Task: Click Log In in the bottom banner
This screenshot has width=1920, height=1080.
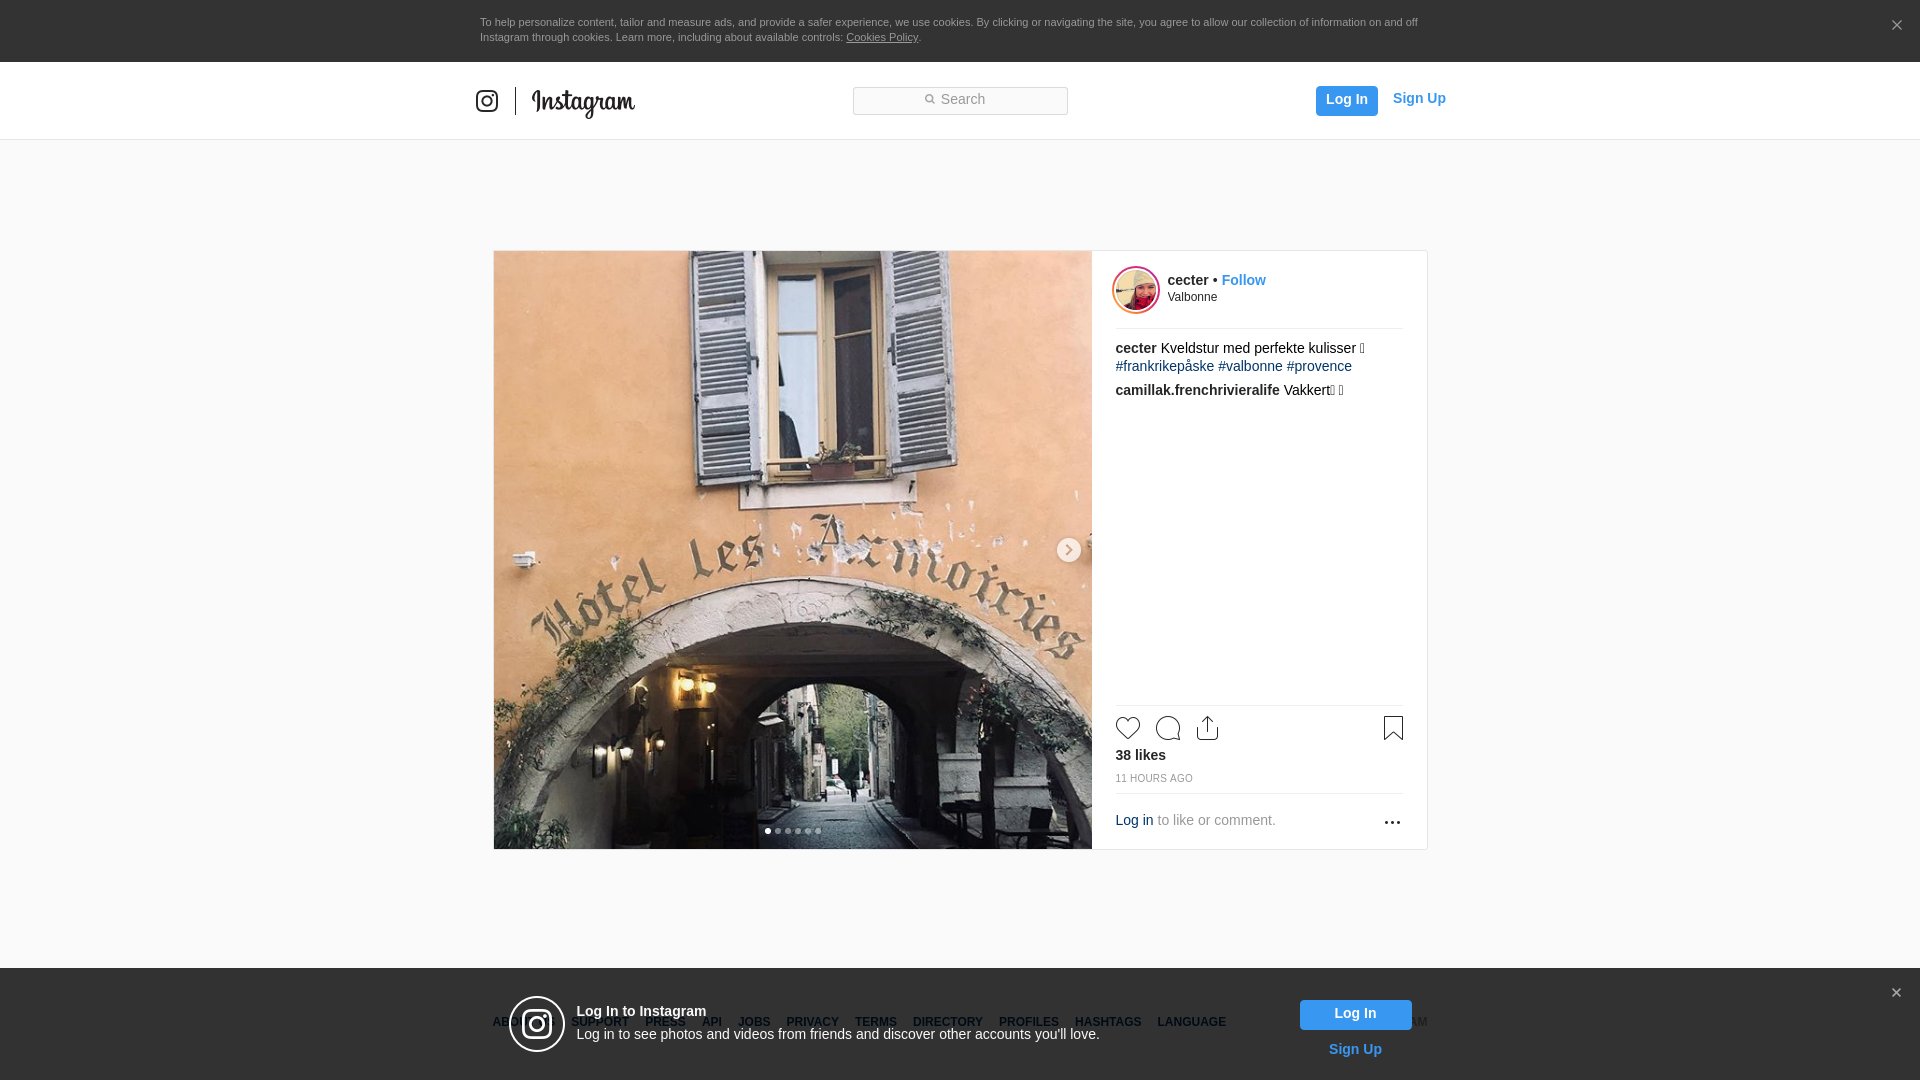Action: (x=1355, y=1015)
